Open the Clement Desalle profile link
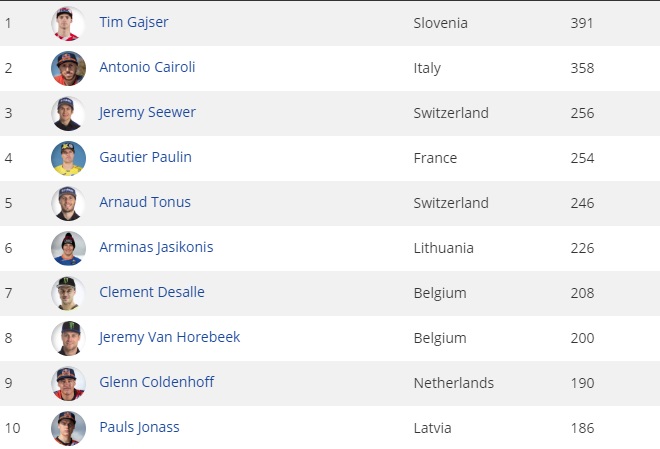Viewport: 660px width, 449px height. (152, 292)
